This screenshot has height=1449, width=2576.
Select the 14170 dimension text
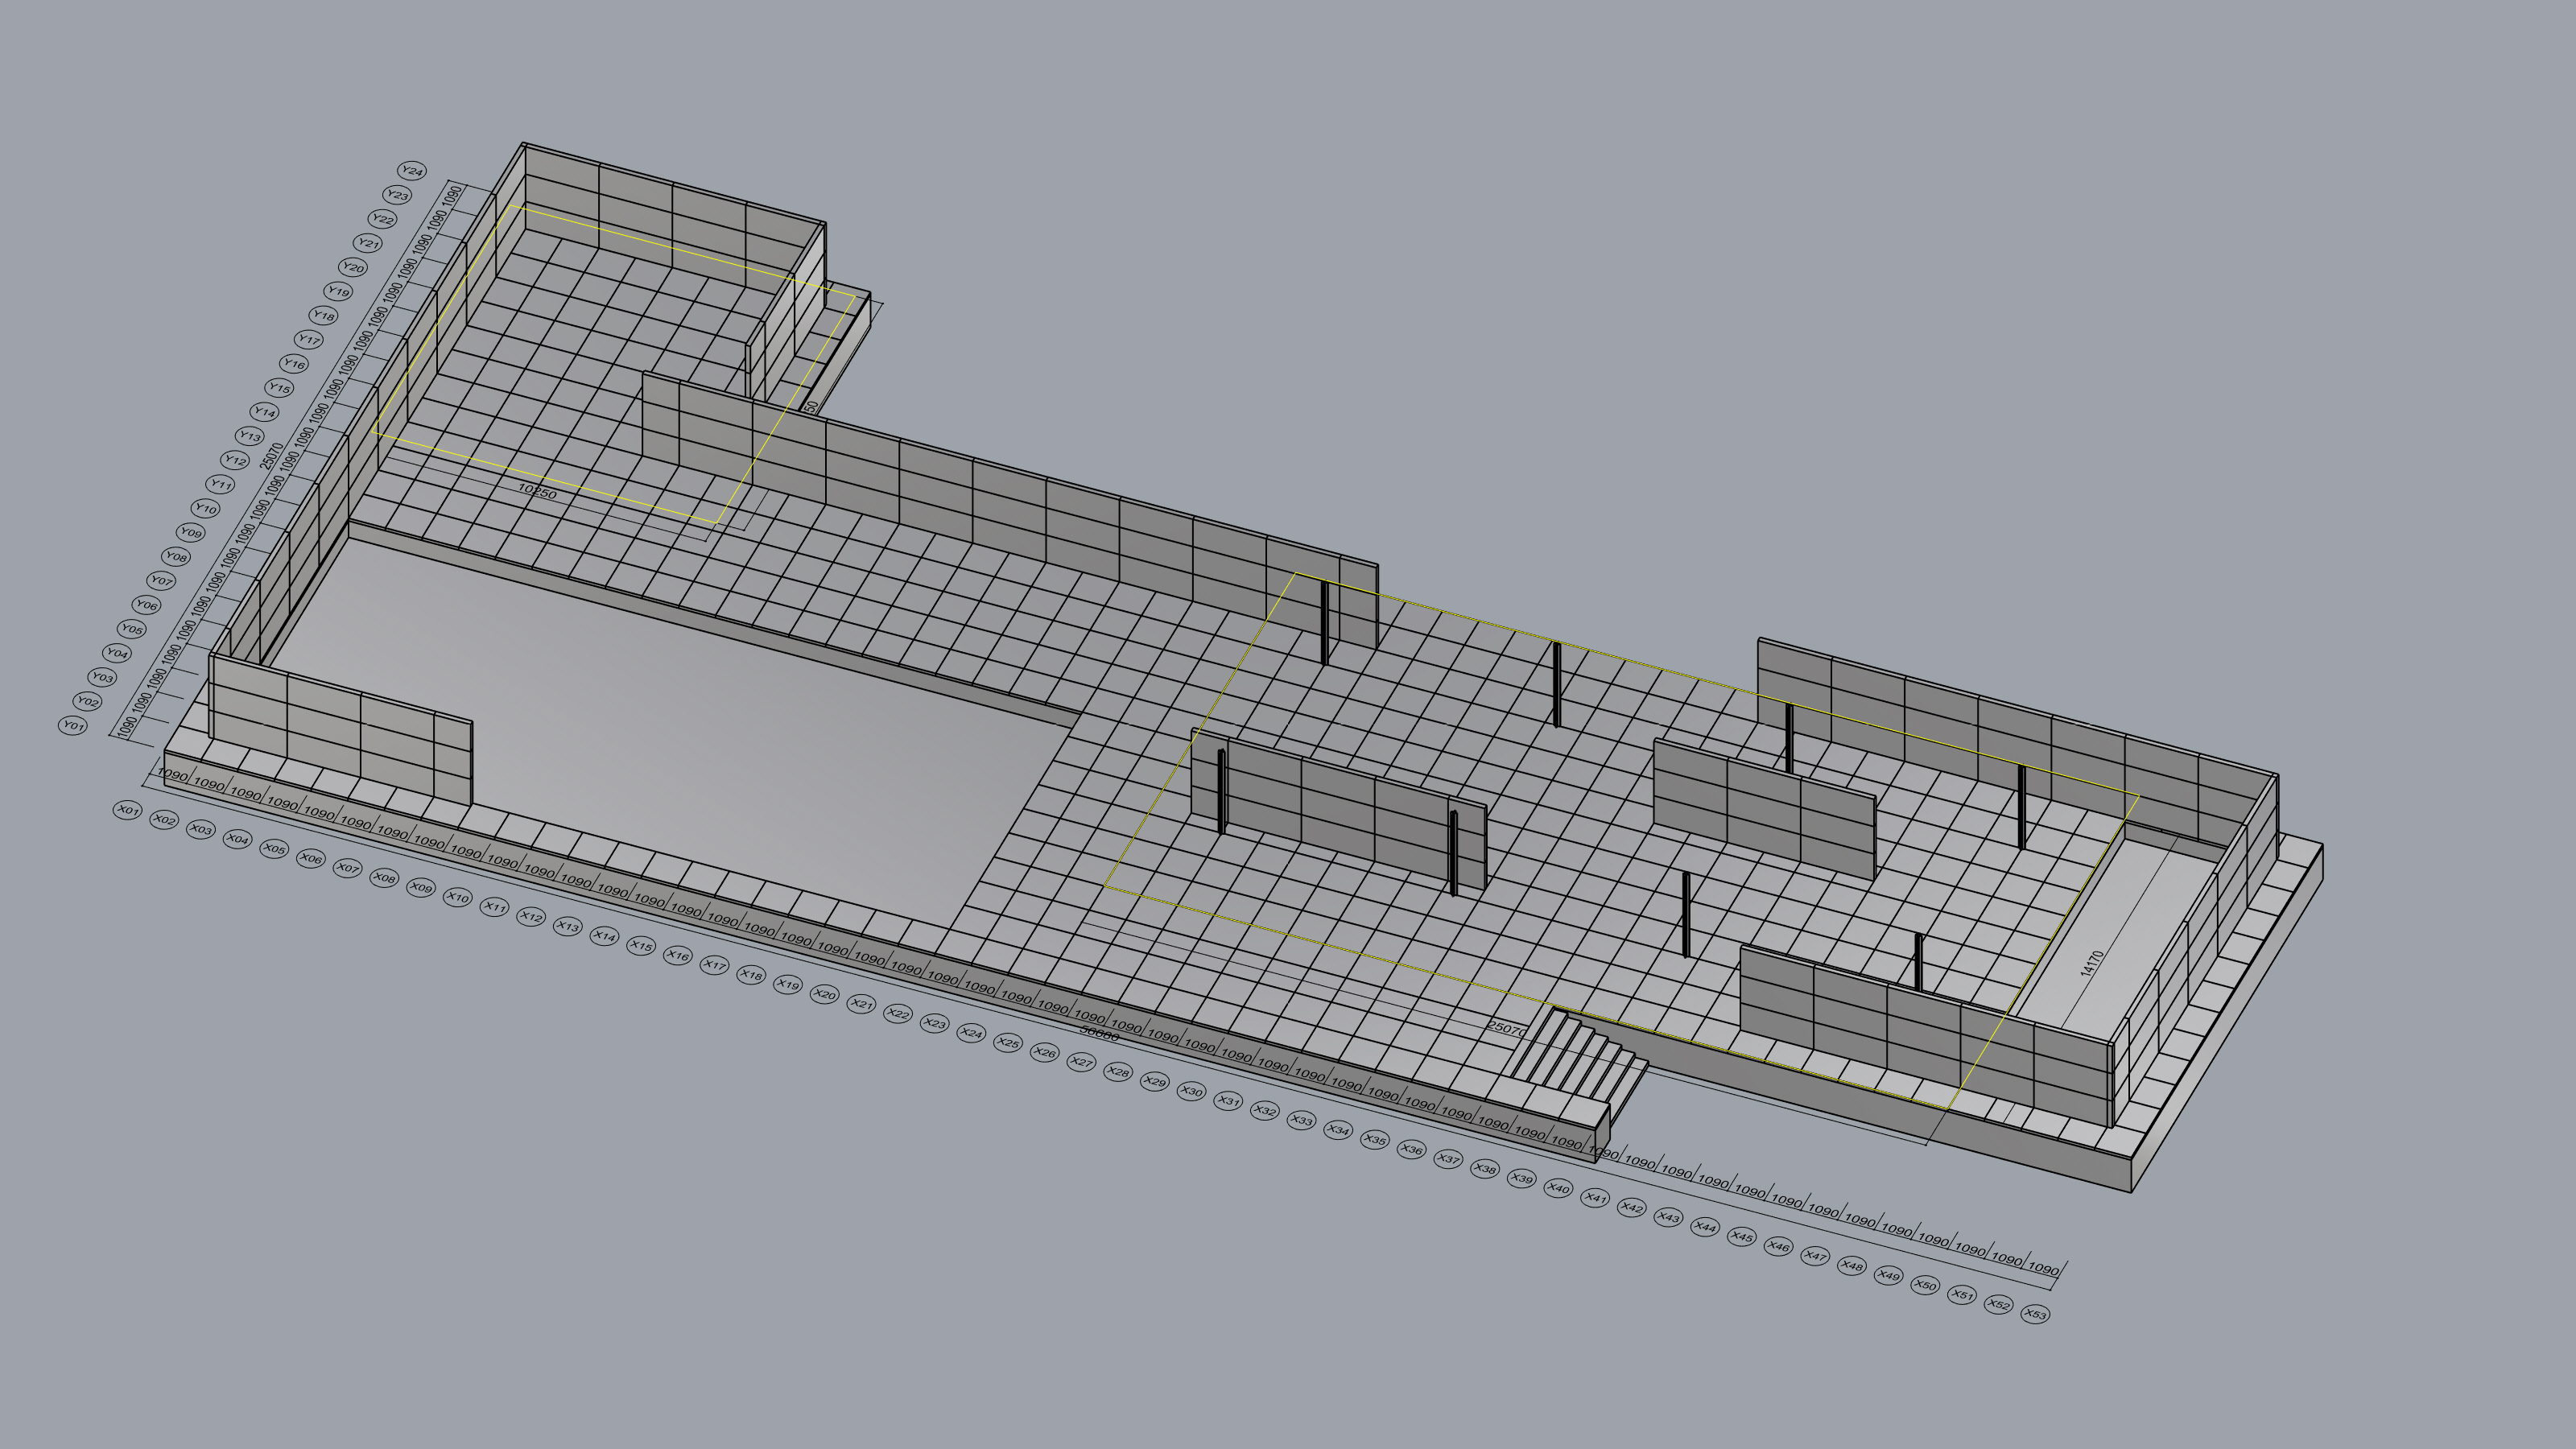[x=2091, y=963]
